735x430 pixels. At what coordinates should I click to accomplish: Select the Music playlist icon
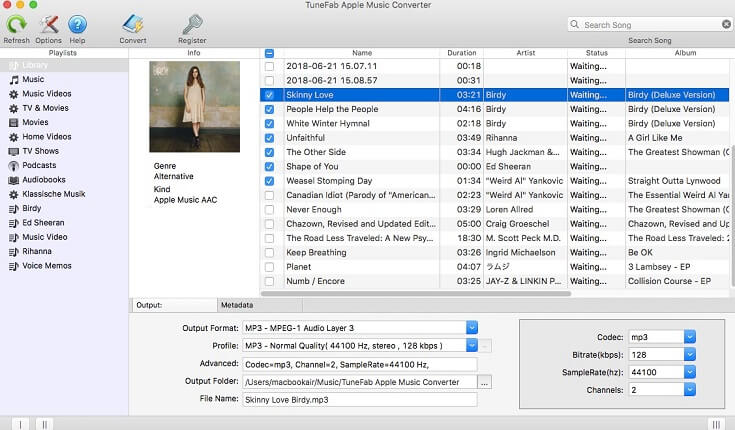[14, 80]
